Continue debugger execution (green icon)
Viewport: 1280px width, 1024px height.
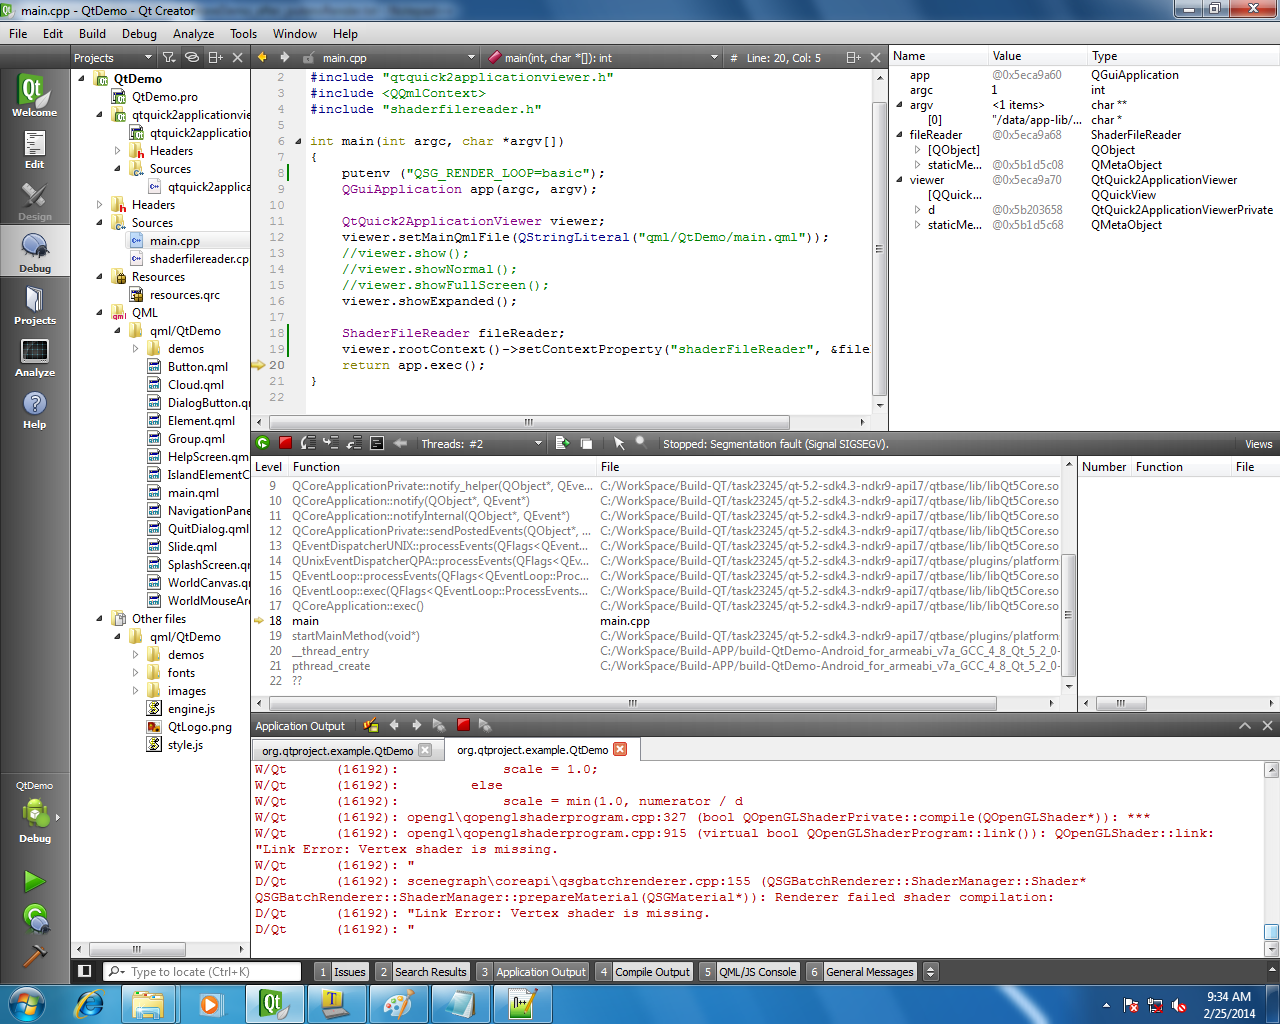[263, 443]
